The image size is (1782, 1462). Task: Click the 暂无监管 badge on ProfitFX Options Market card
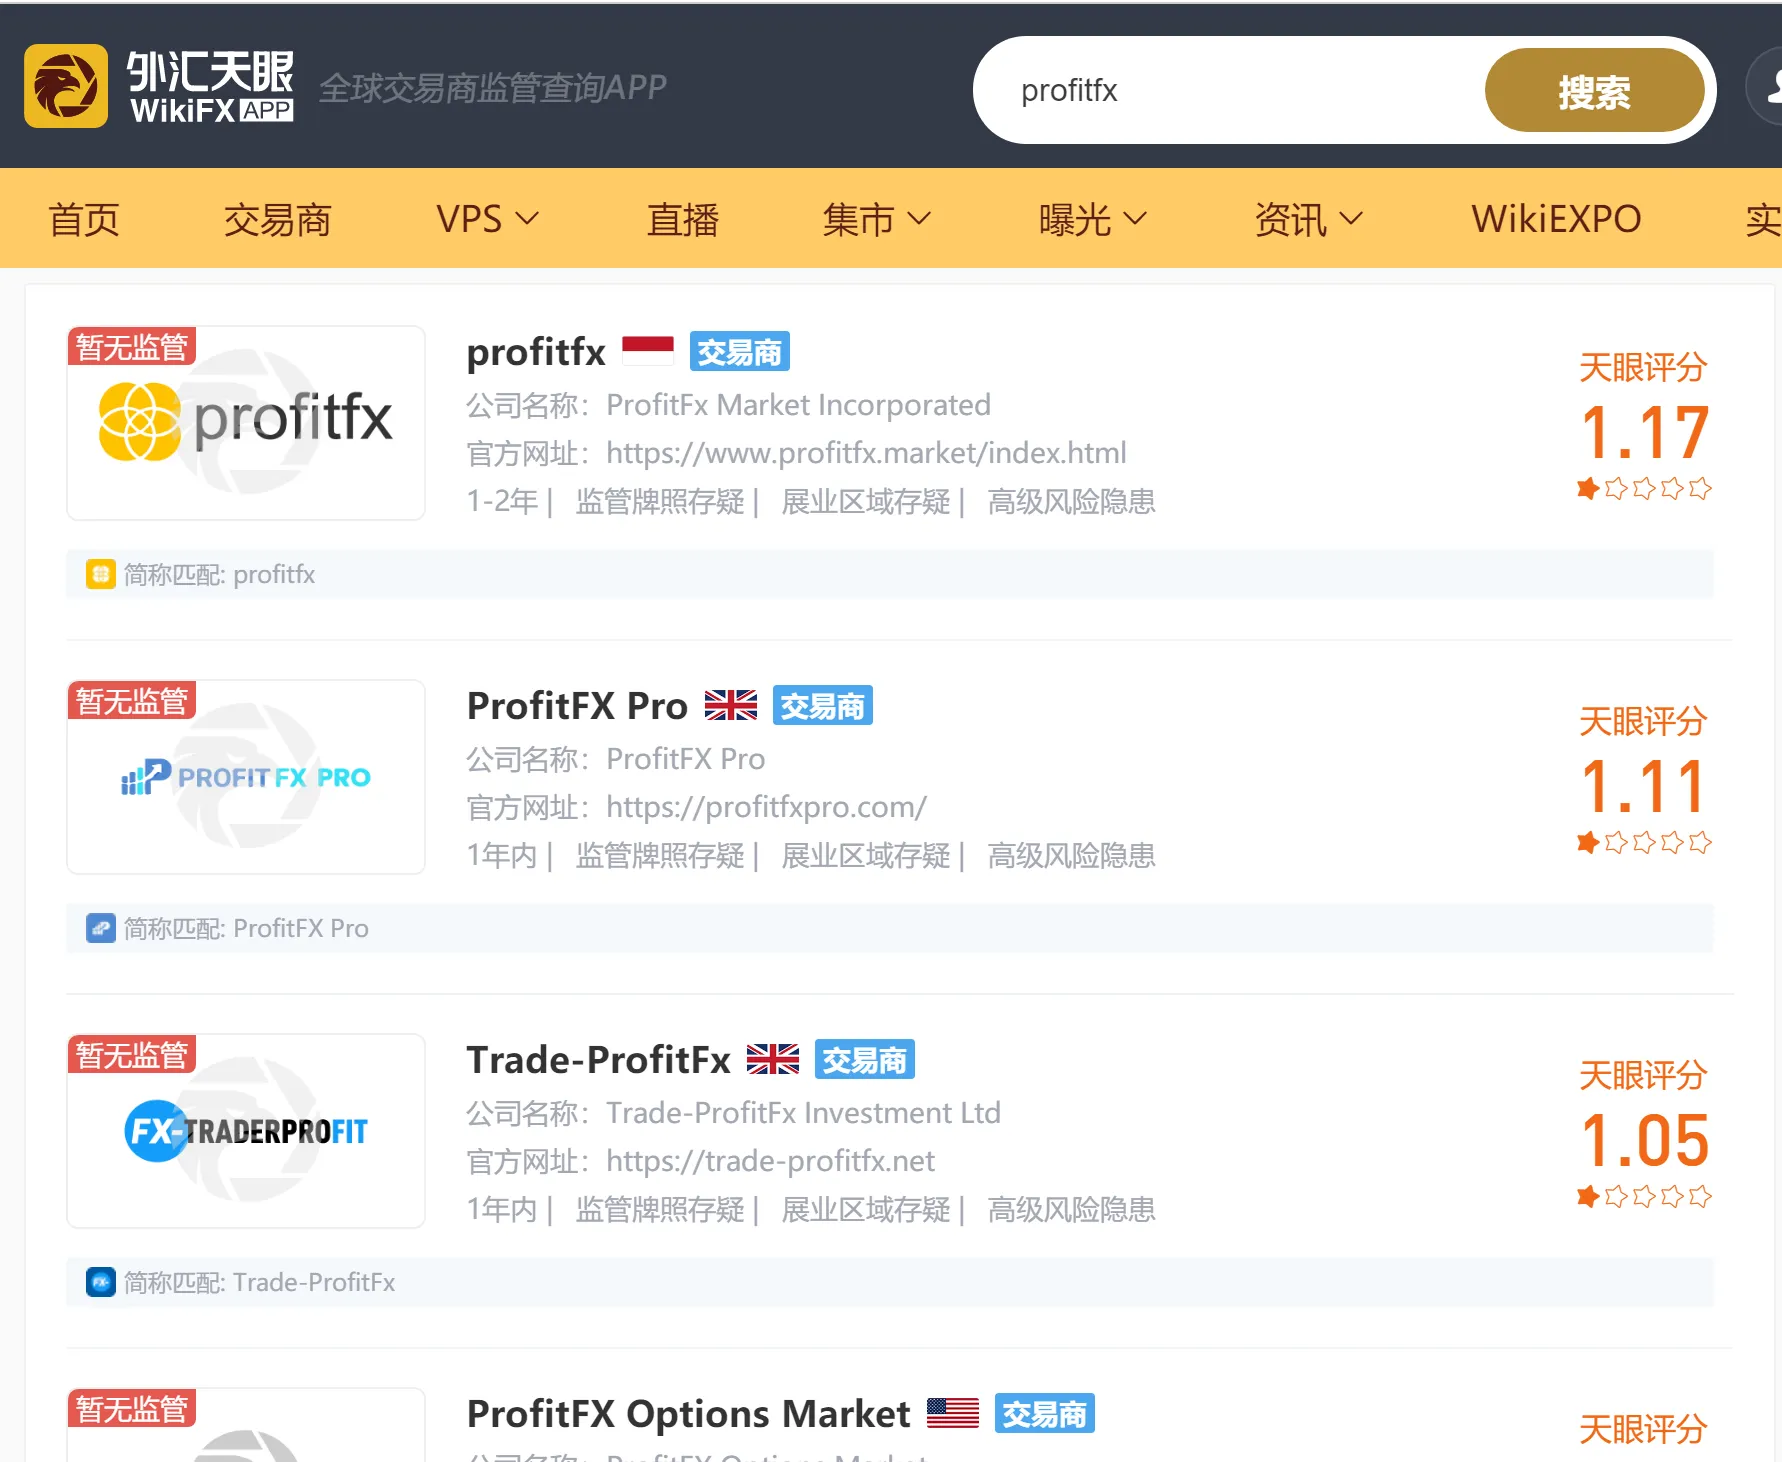click(x=132, y=1408)
